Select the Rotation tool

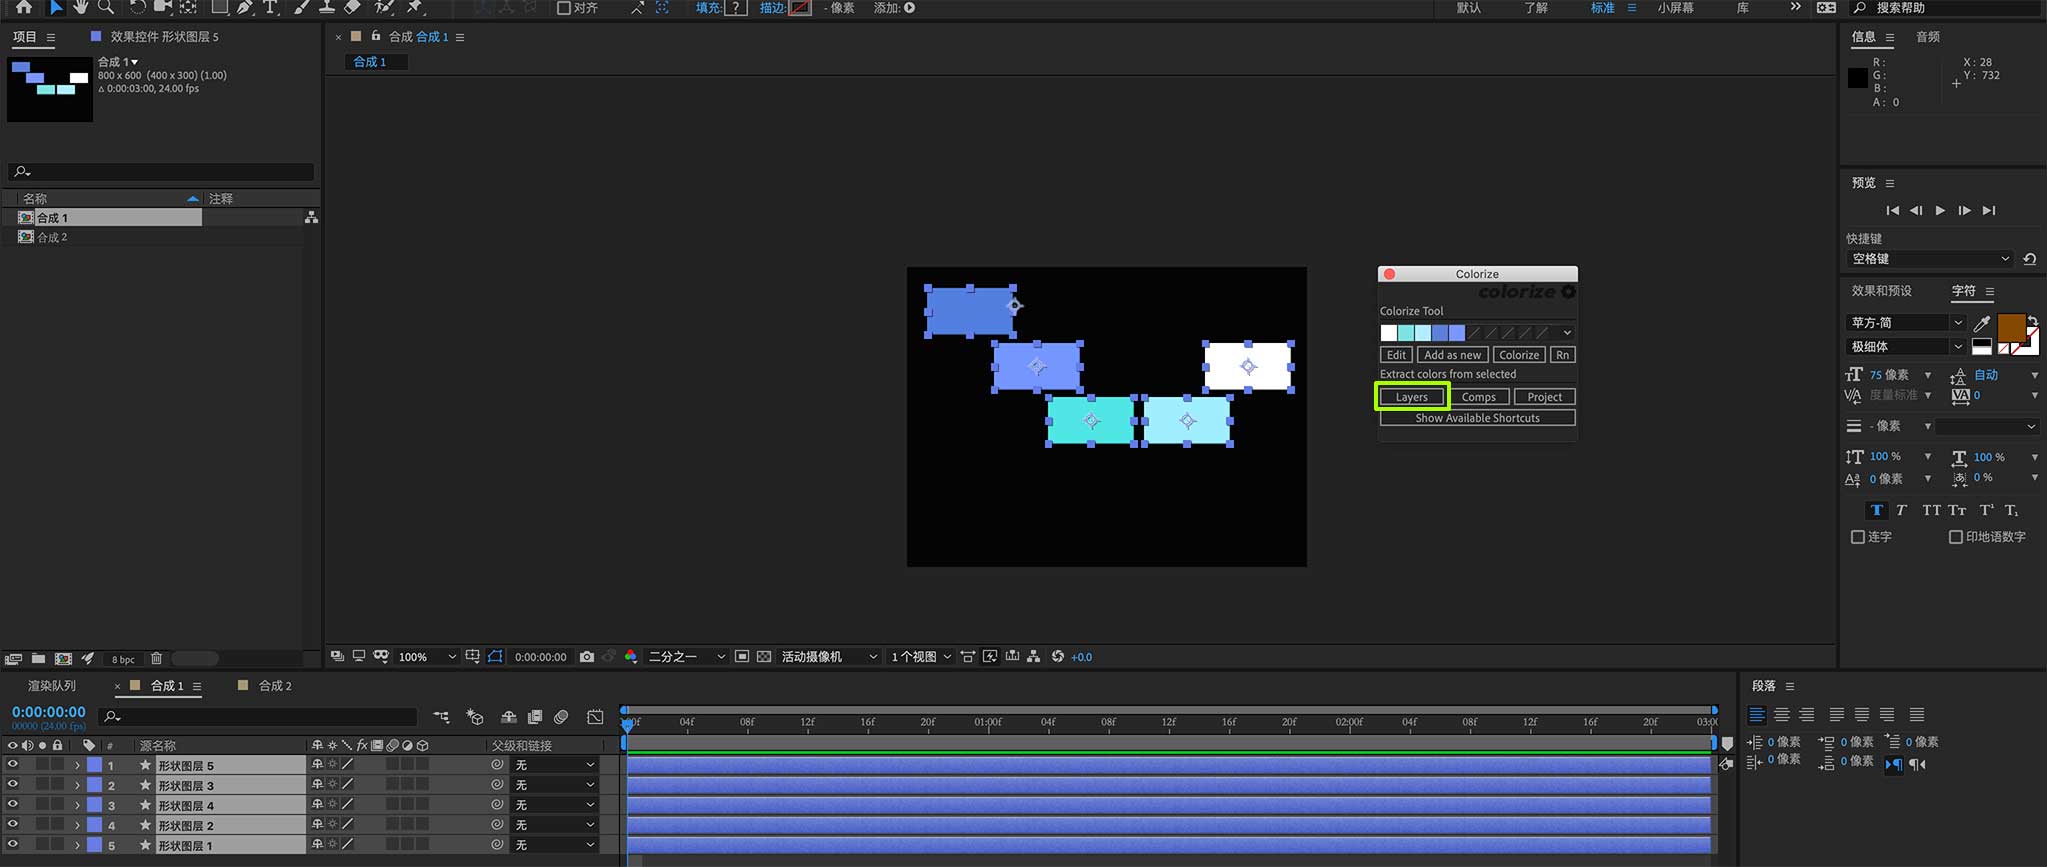(137, 7)
